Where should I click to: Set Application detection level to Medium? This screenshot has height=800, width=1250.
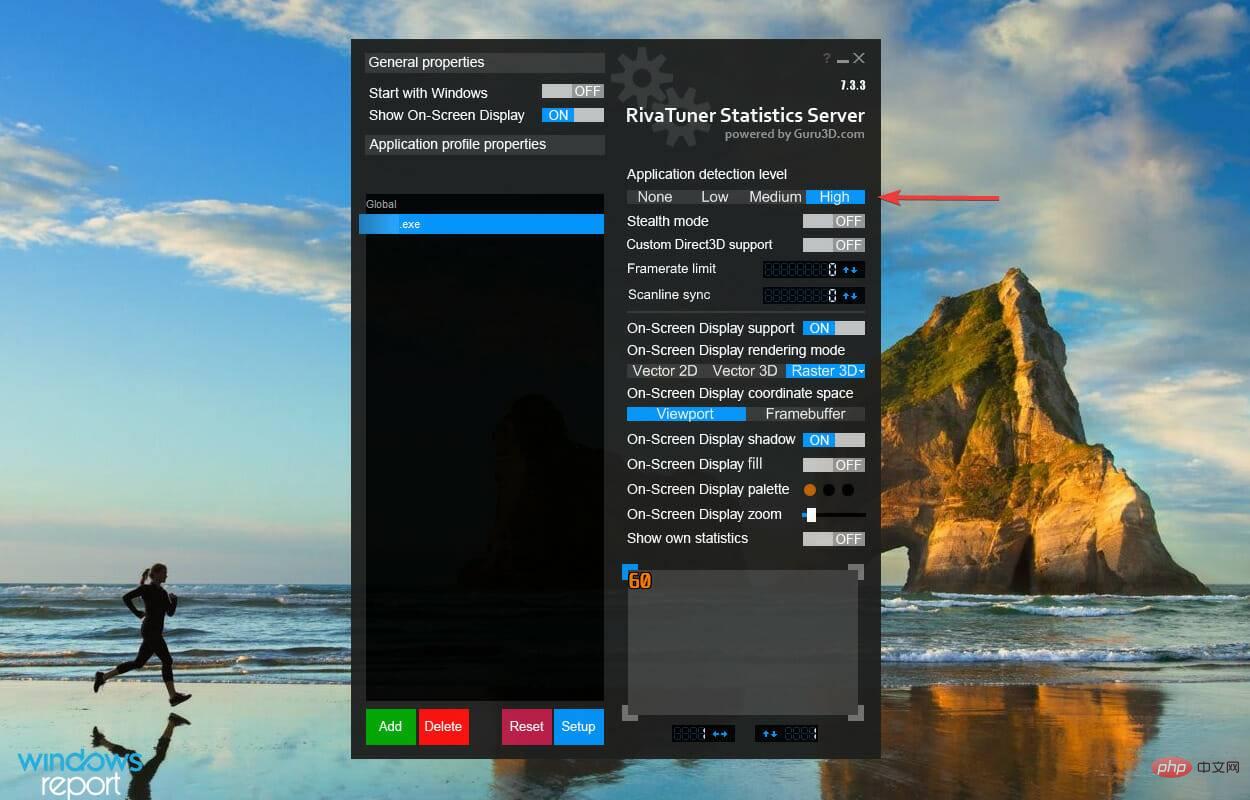coord(774,197)
